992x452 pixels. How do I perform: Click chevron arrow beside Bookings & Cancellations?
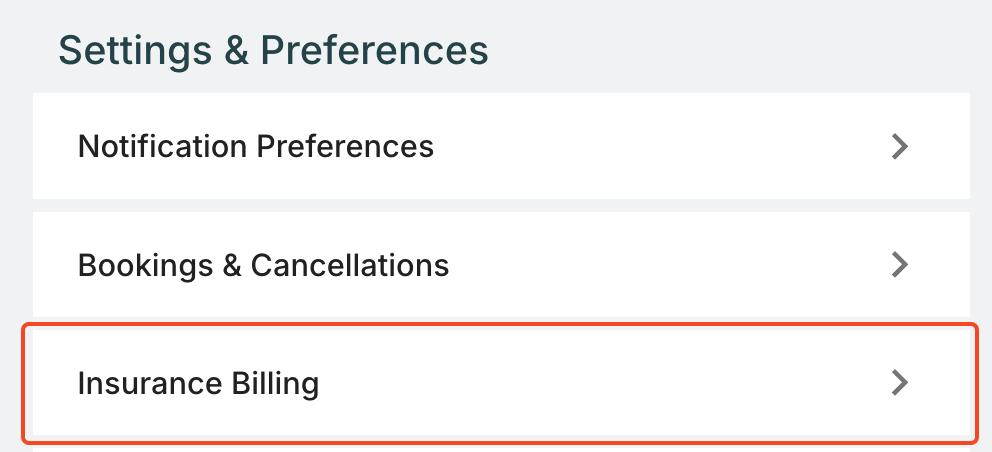click(900, 265)
